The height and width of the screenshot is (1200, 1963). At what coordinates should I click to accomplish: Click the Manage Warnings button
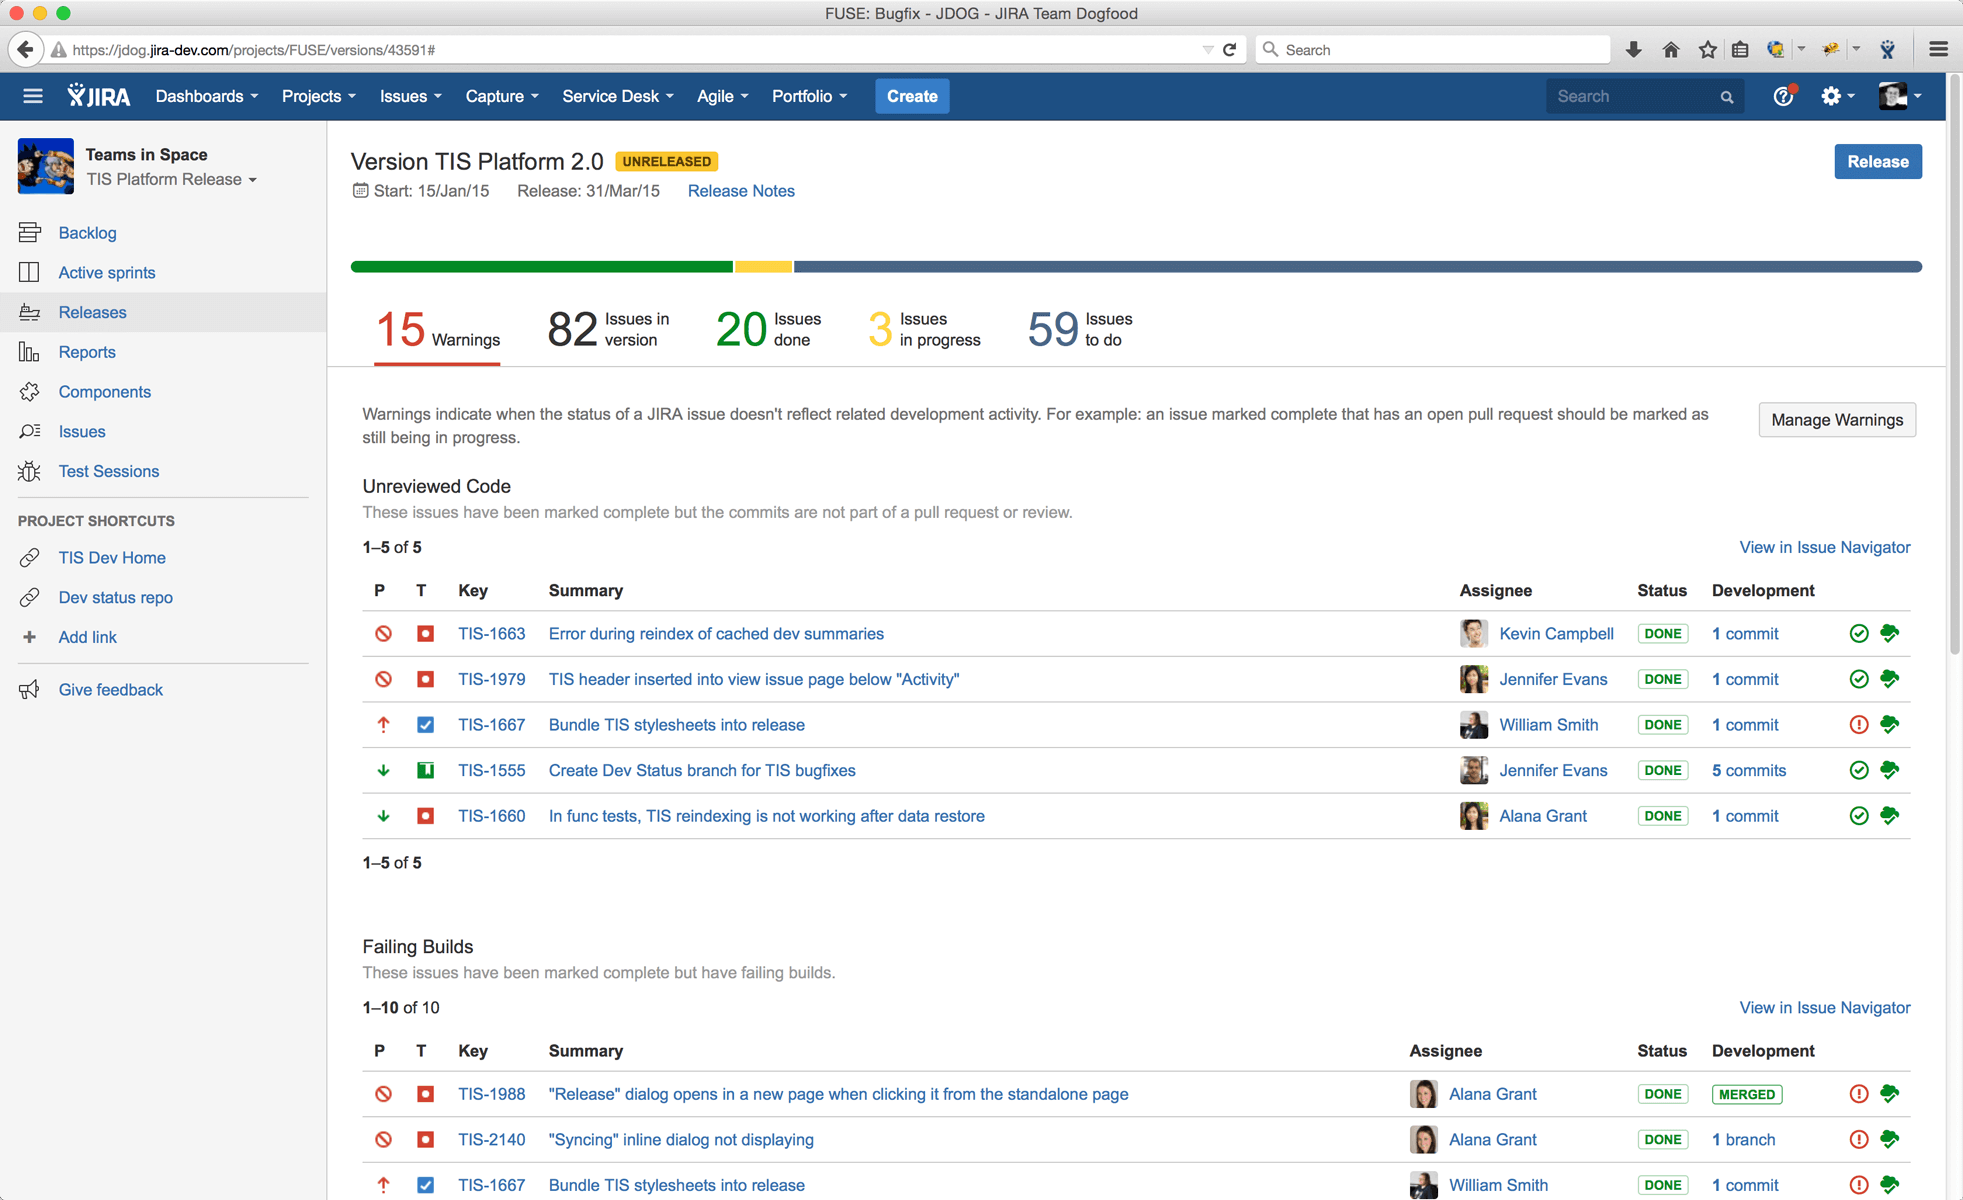click(1834, 418)
